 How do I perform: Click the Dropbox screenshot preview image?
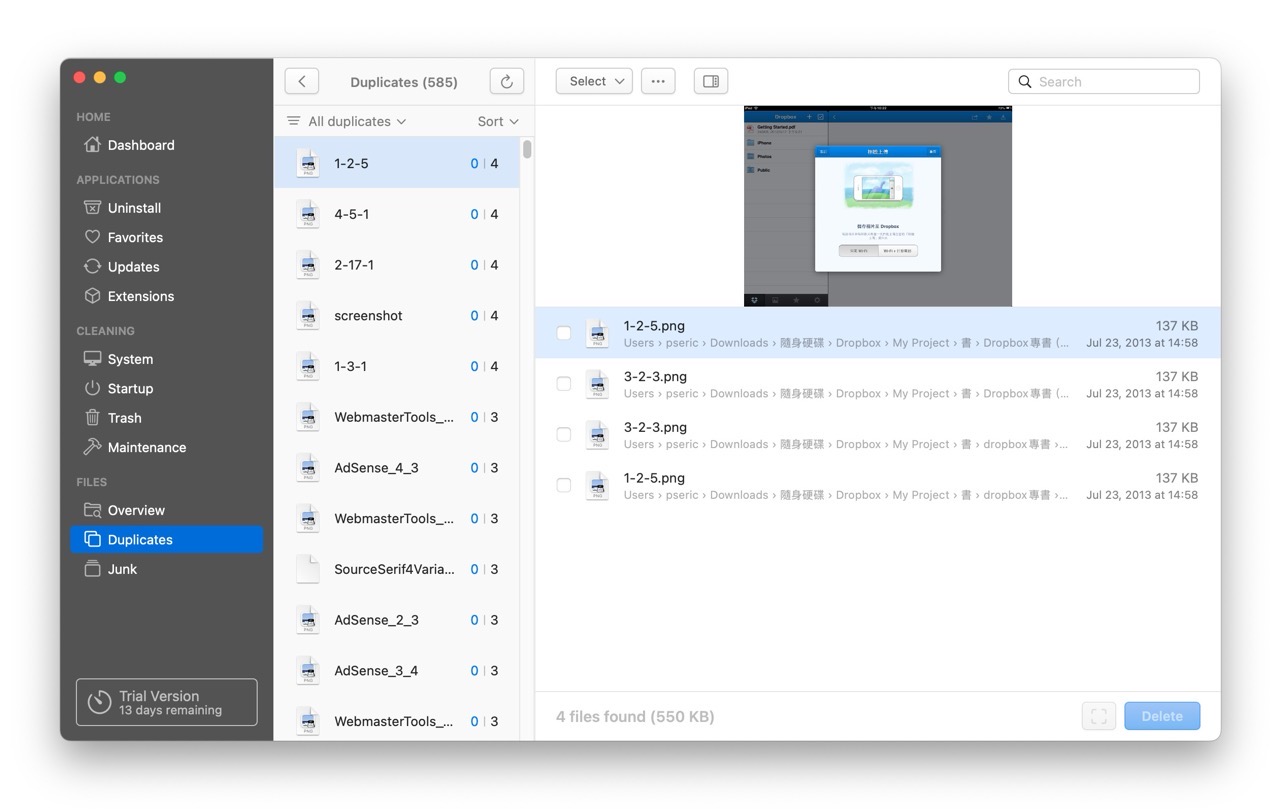[x=878, y=206]
